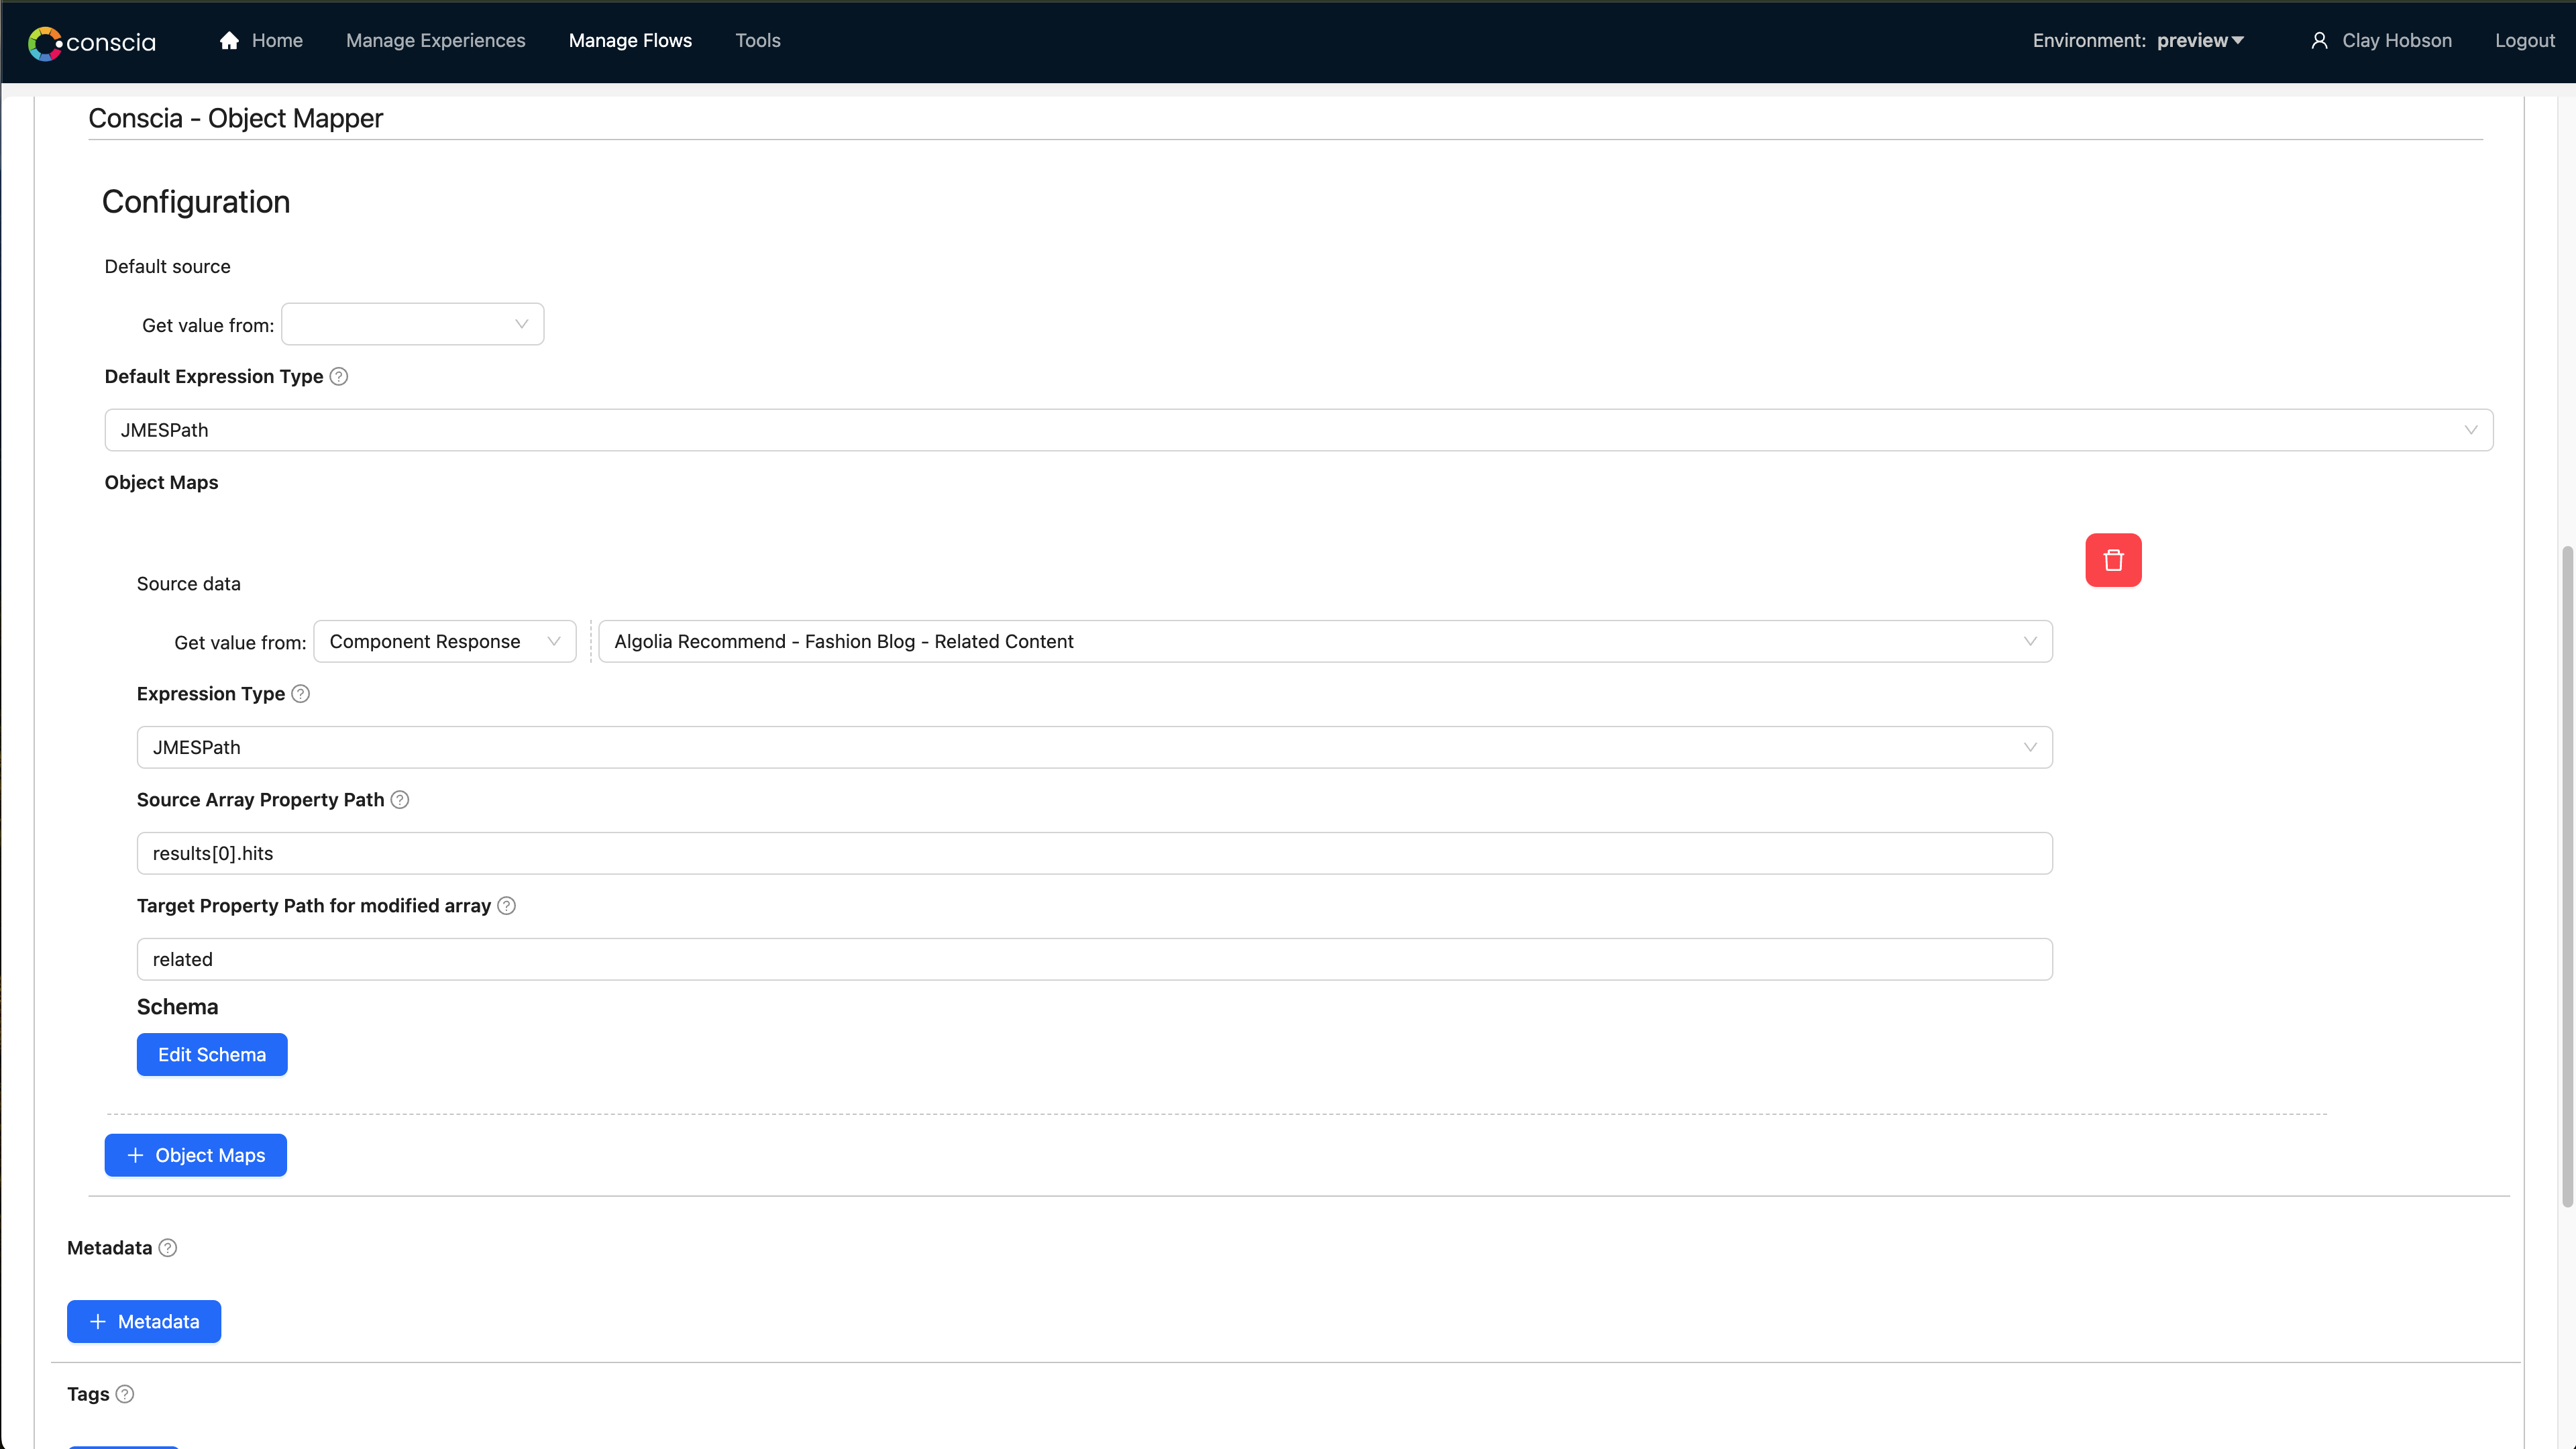
Task: Open Tools menu
Action: 757,40
